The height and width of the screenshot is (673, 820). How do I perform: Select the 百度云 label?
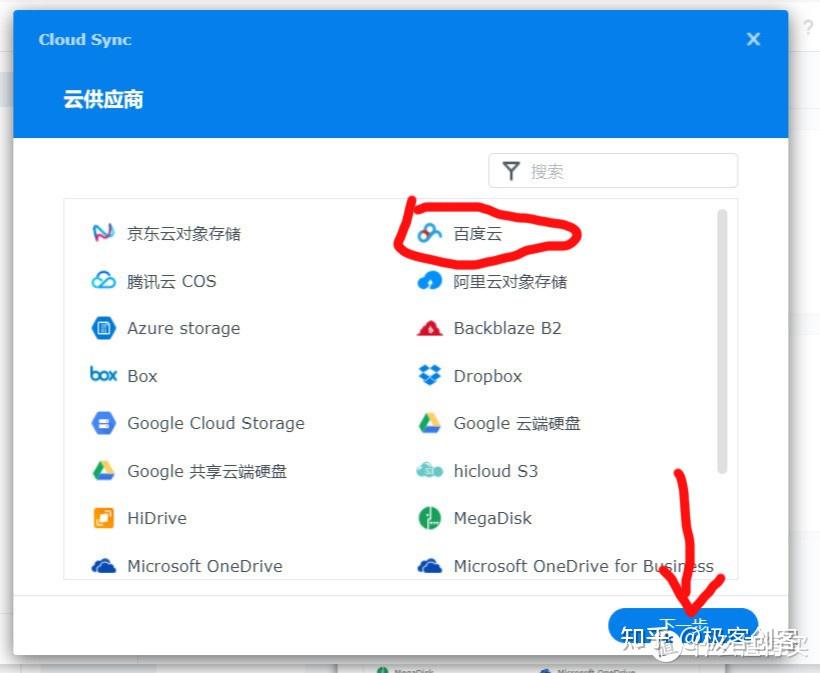point(478,233)
